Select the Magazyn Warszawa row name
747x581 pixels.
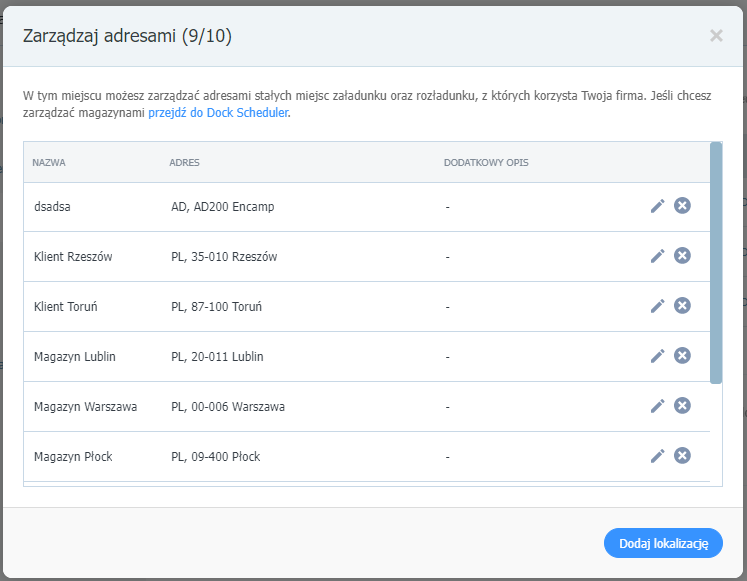(85, 407)
